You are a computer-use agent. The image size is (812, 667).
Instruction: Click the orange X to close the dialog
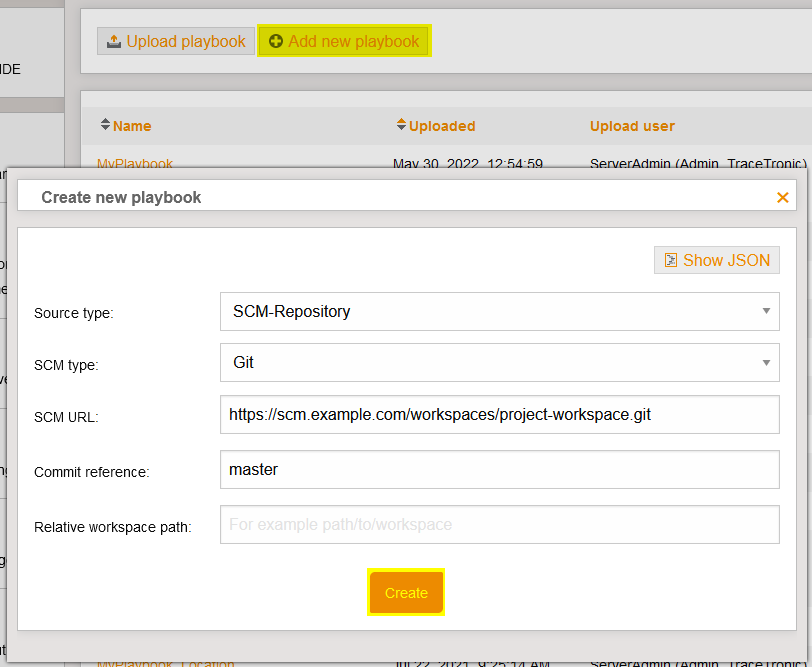click(x=783, y=197)
